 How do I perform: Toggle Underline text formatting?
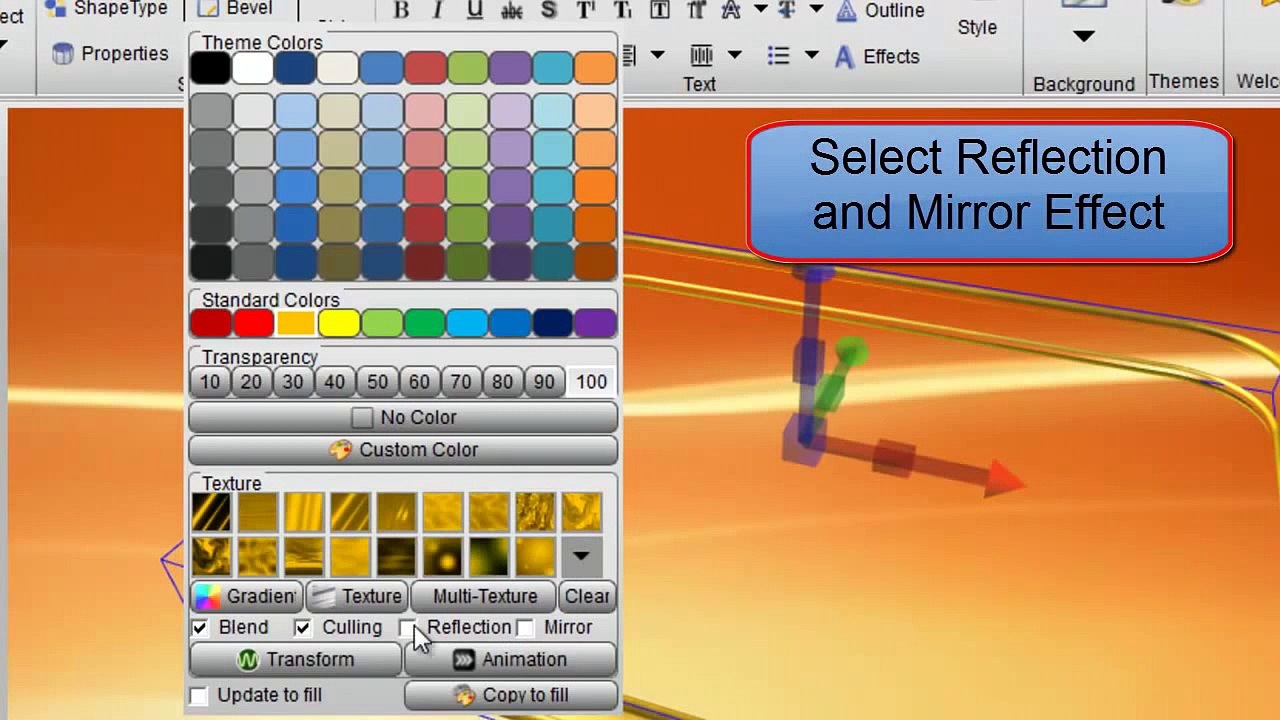tap(474, 10)
